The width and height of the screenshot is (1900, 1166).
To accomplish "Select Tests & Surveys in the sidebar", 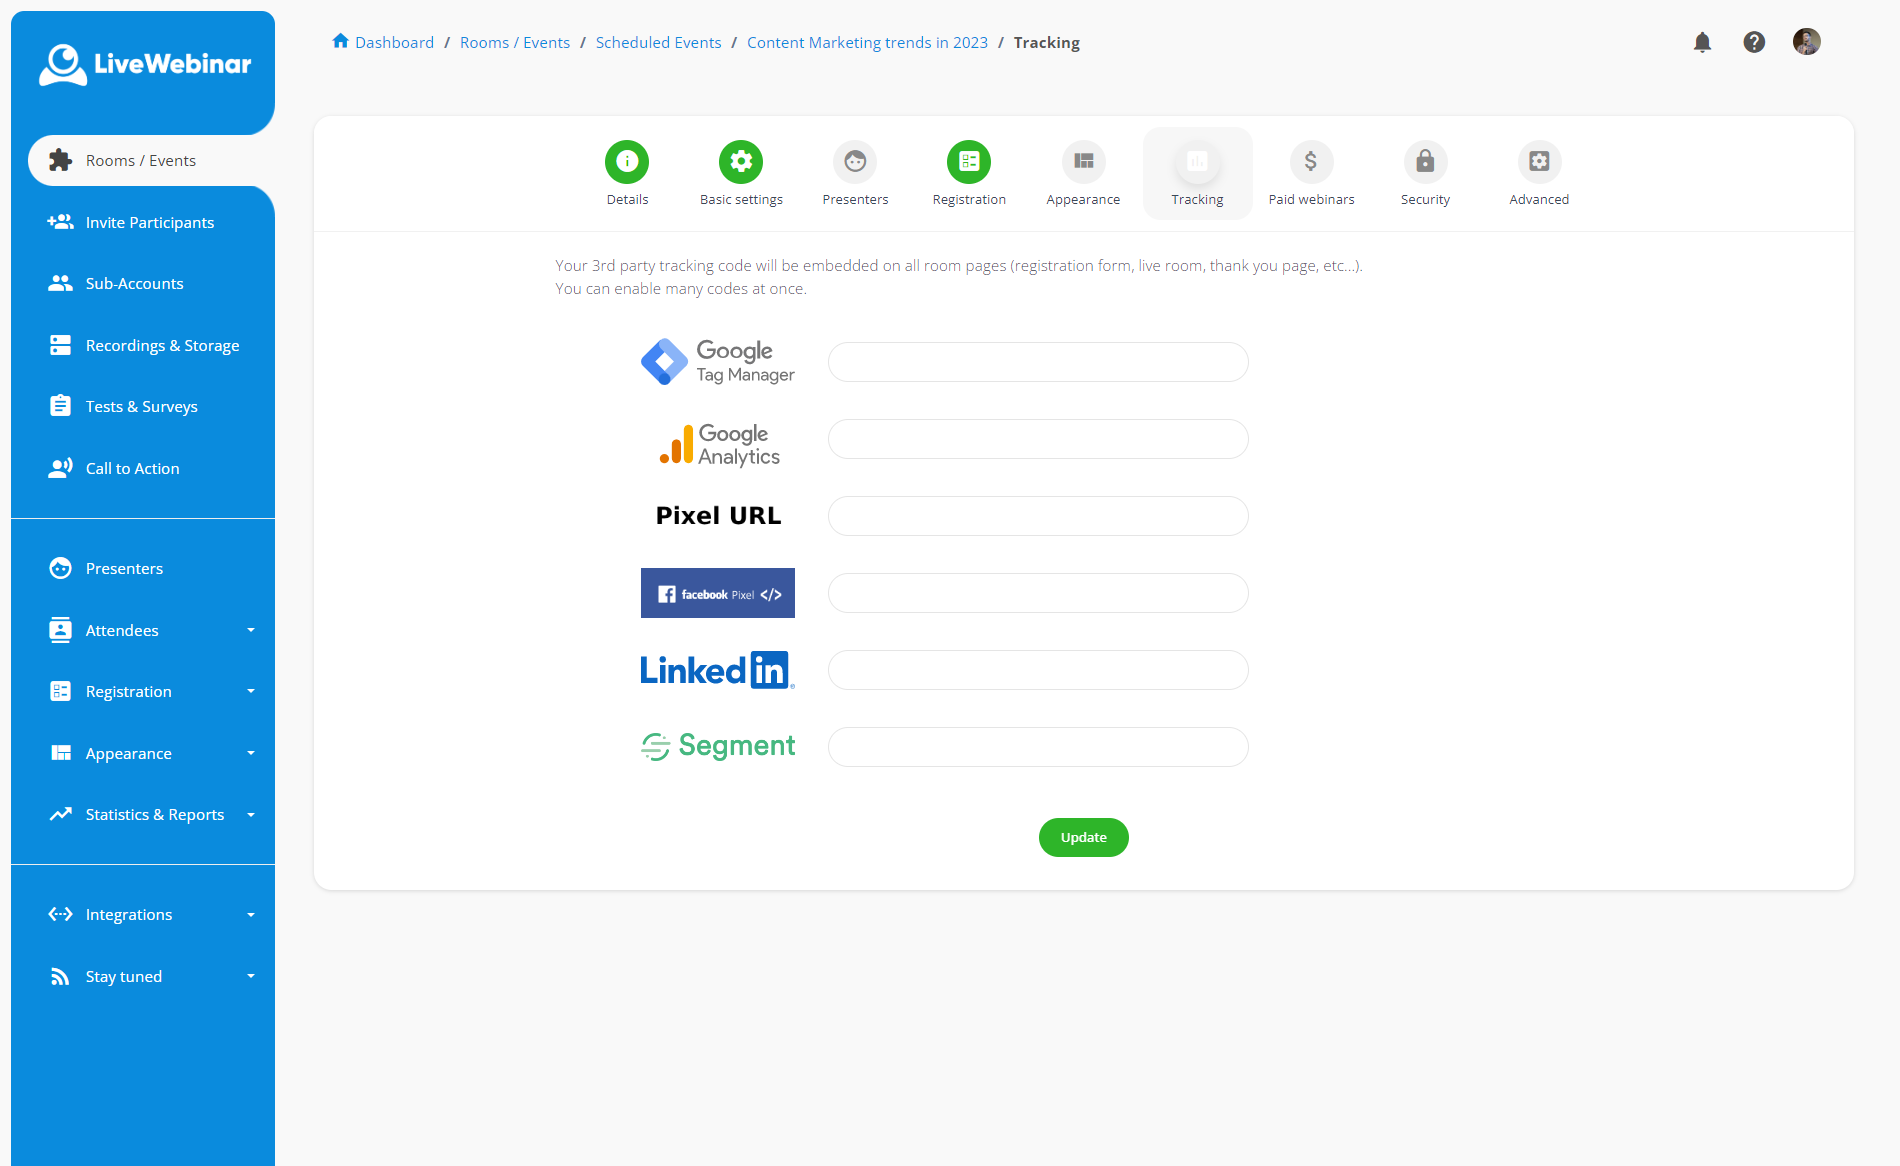I will coord(141,406).
